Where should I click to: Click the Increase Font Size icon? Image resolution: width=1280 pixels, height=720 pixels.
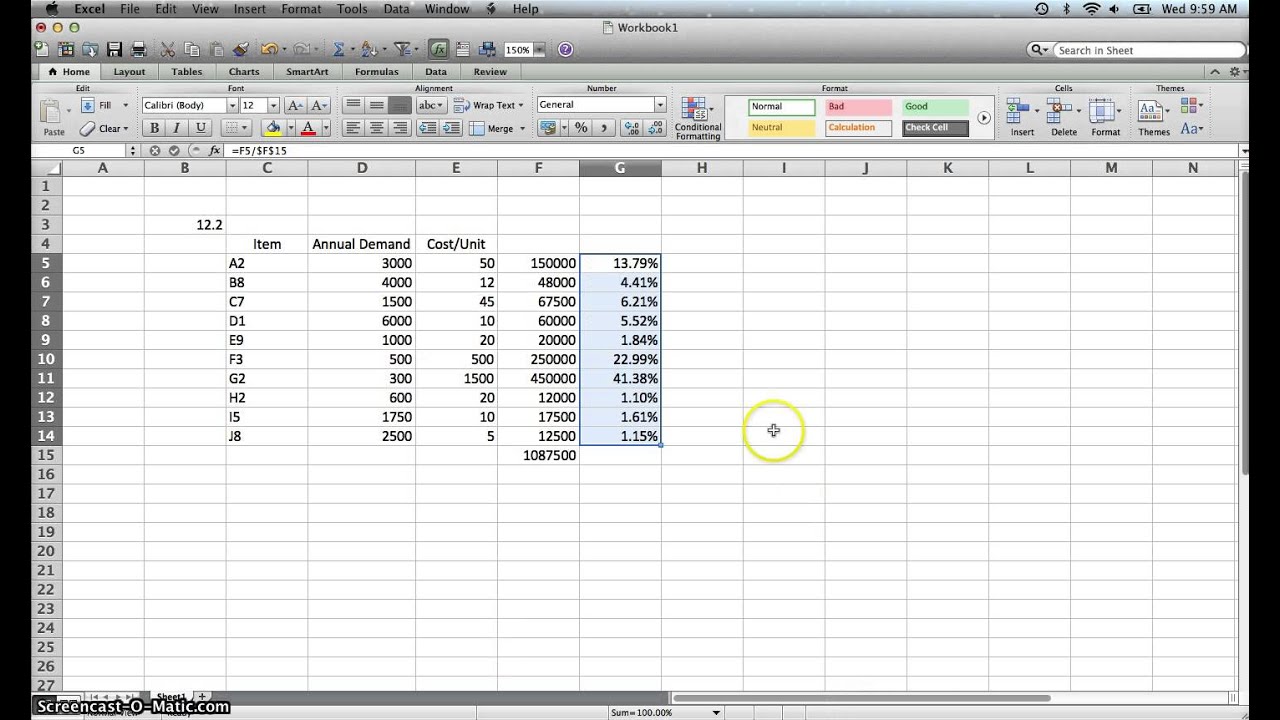tap(295, 105)
